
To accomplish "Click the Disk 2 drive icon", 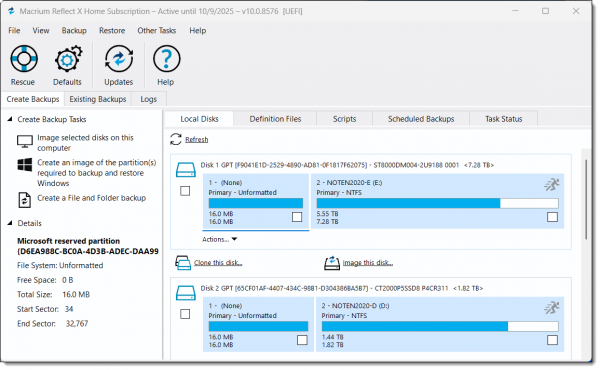I will [x=186, y=293].
